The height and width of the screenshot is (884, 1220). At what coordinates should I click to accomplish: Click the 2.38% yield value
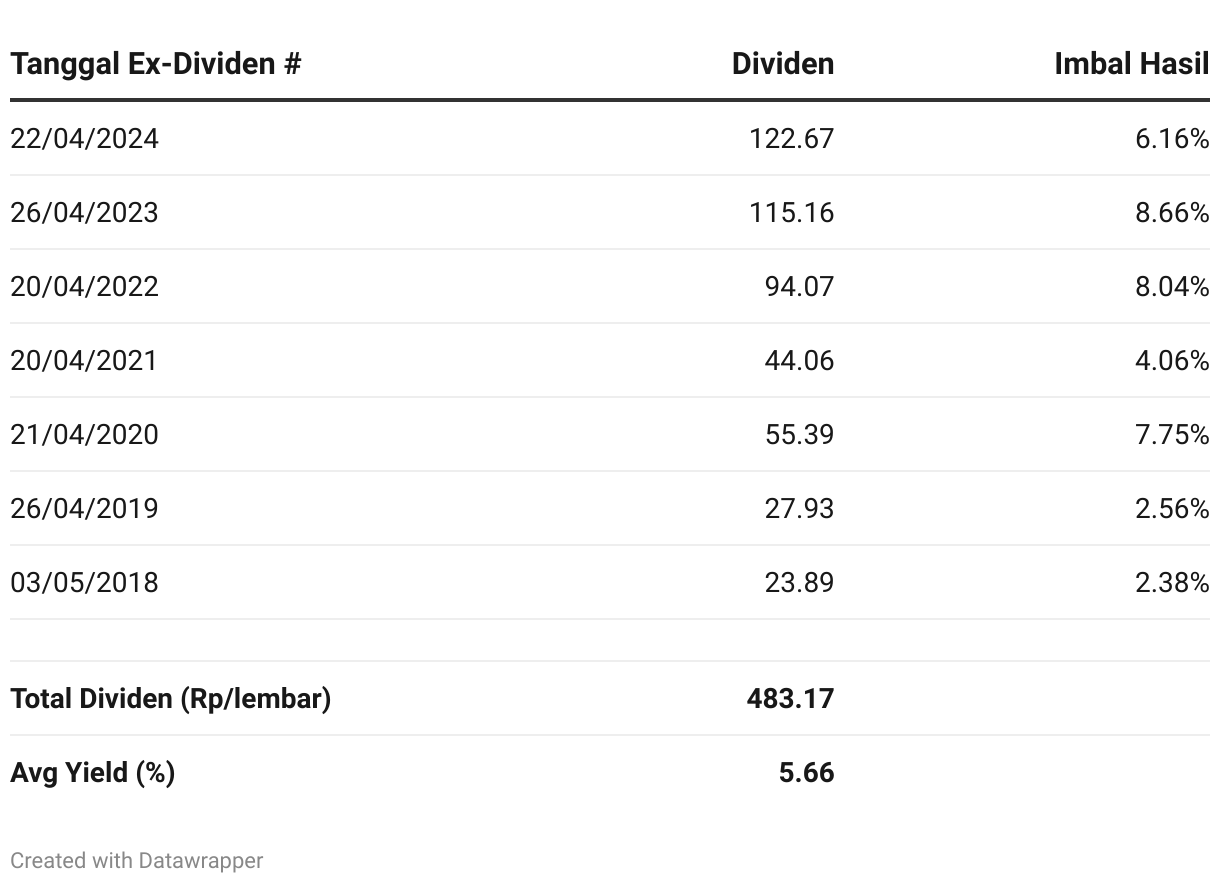pos(1172,582)
